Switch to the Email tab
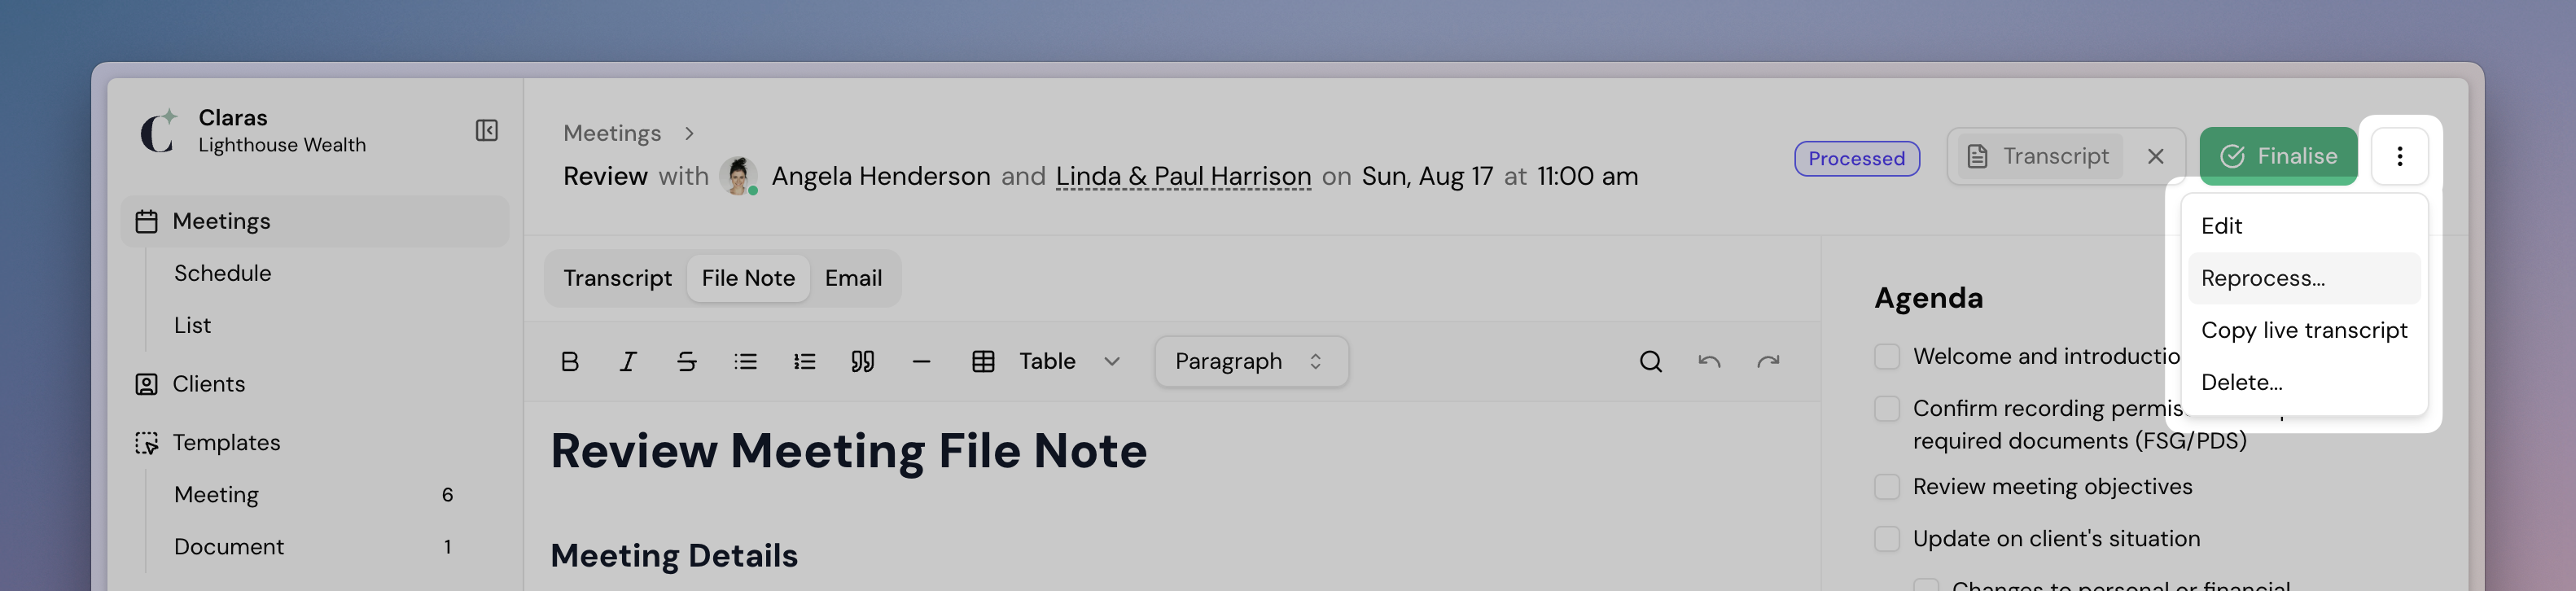Screen dimensions: 2576x591 pos(853,278)
